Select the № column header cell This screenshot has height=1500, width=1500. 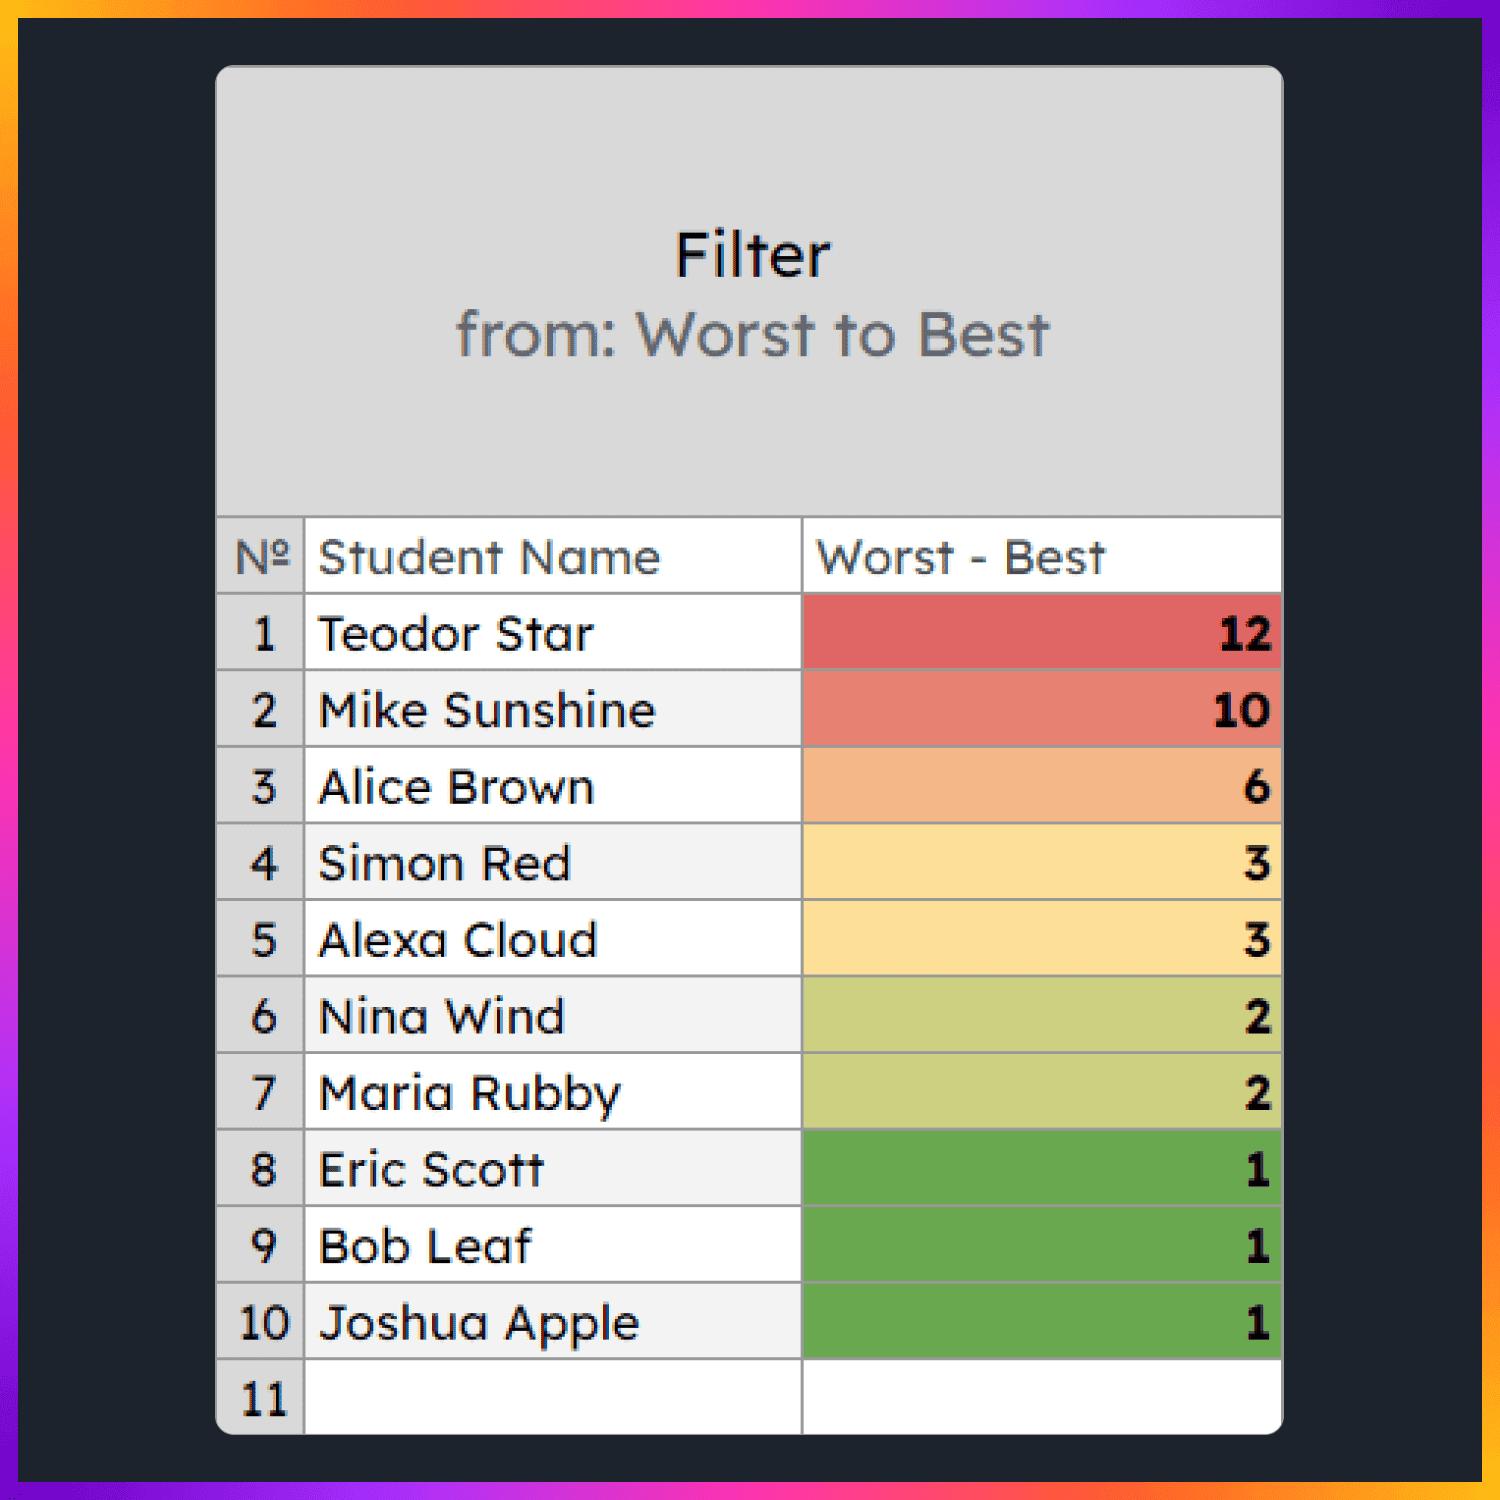coord(261,556)
